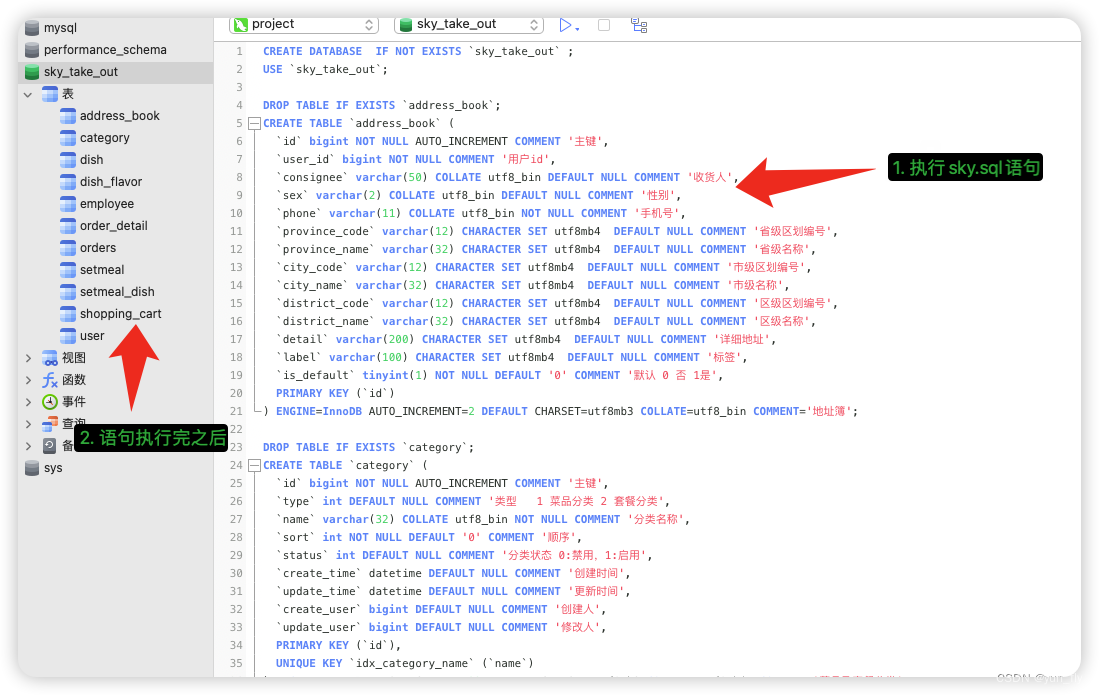Select the sky_take_out database icon in sidebar
Viewport: 1099px width, 695px height.
pos(32,71)
